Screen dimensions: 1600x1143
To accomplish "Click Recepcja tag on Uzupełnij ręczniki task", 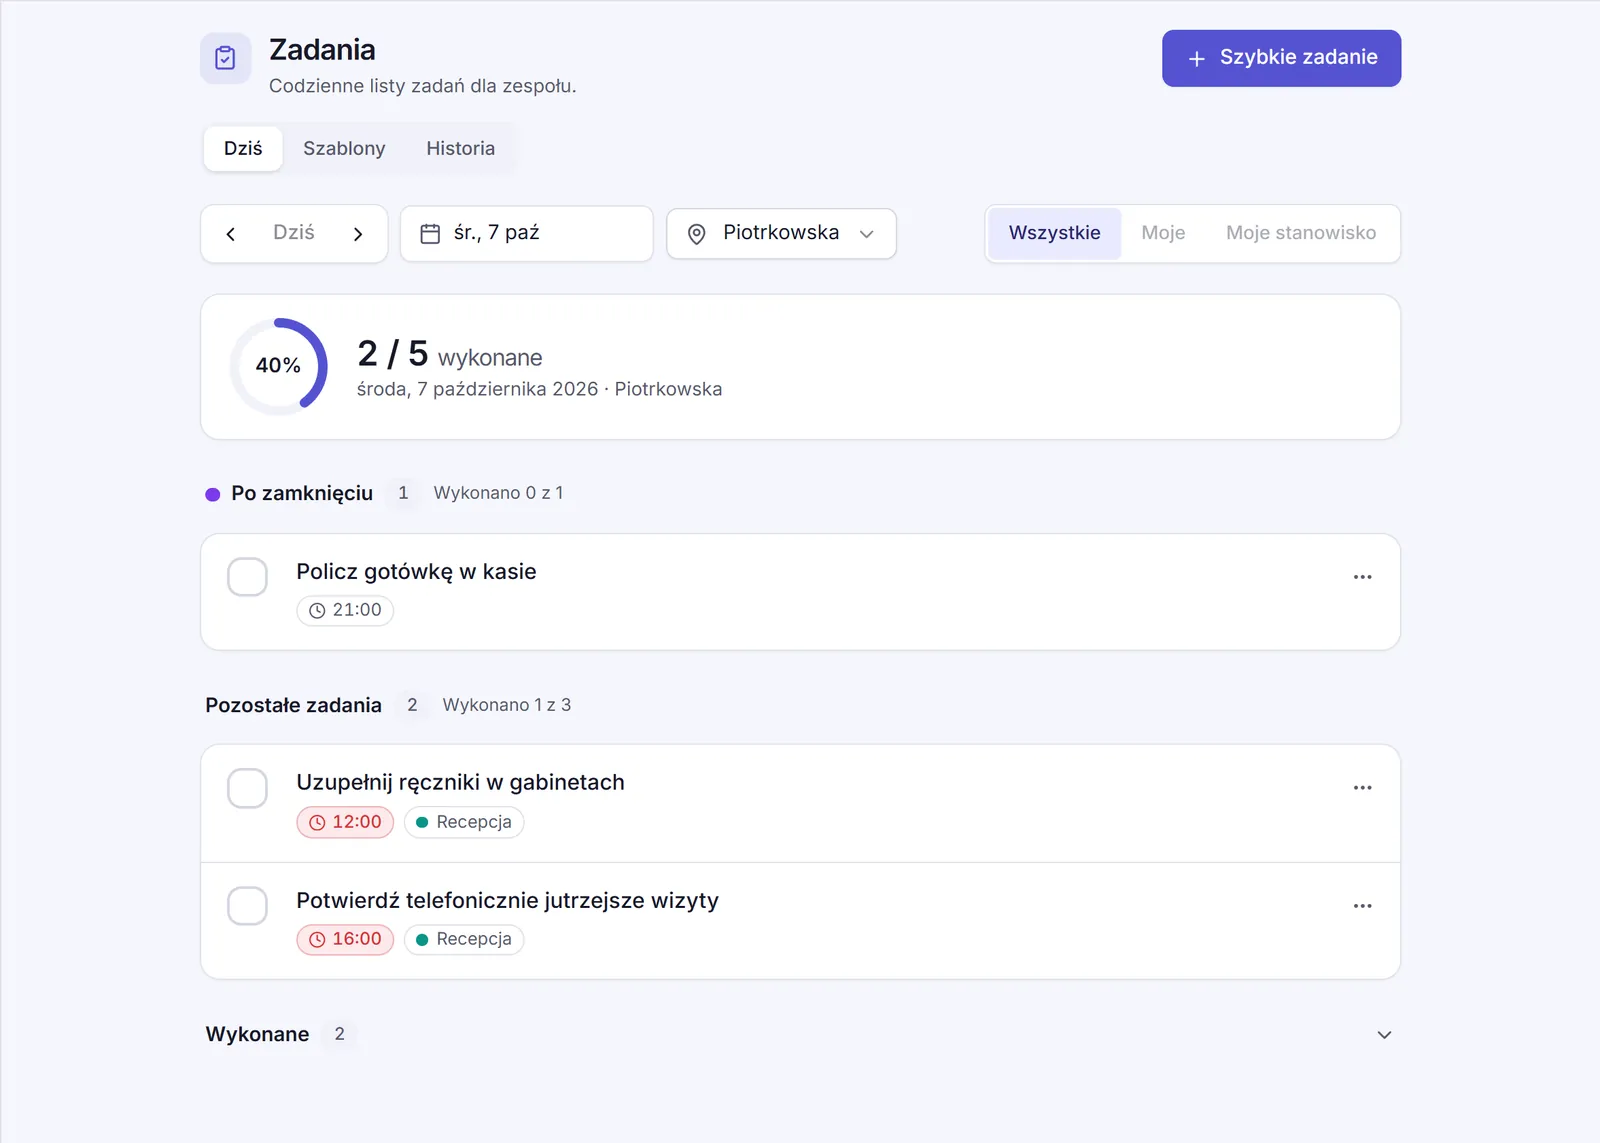I will pyautogui.click(x=464, y=822).
